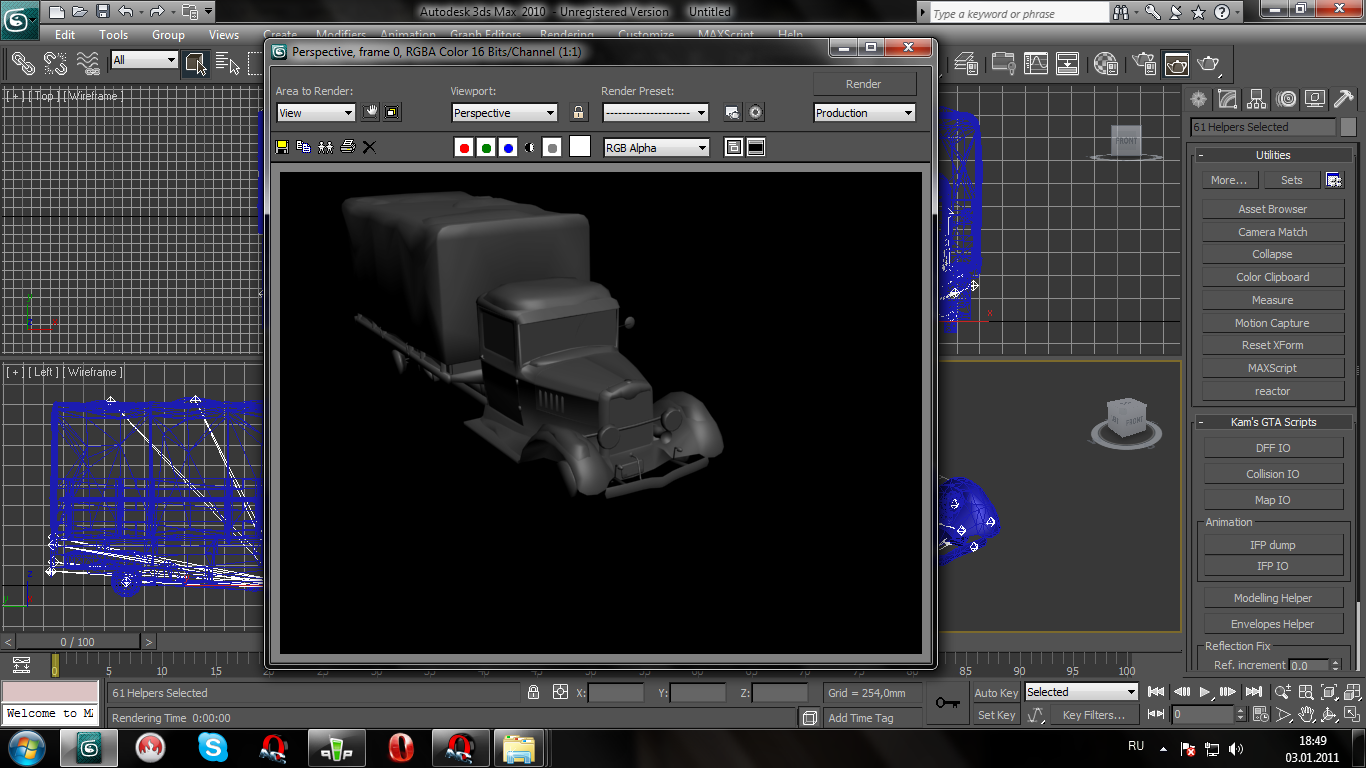Open the Tools menu
Image resolution: width=1366 pixels, height=768 pixels.
[x=113, y=34]
